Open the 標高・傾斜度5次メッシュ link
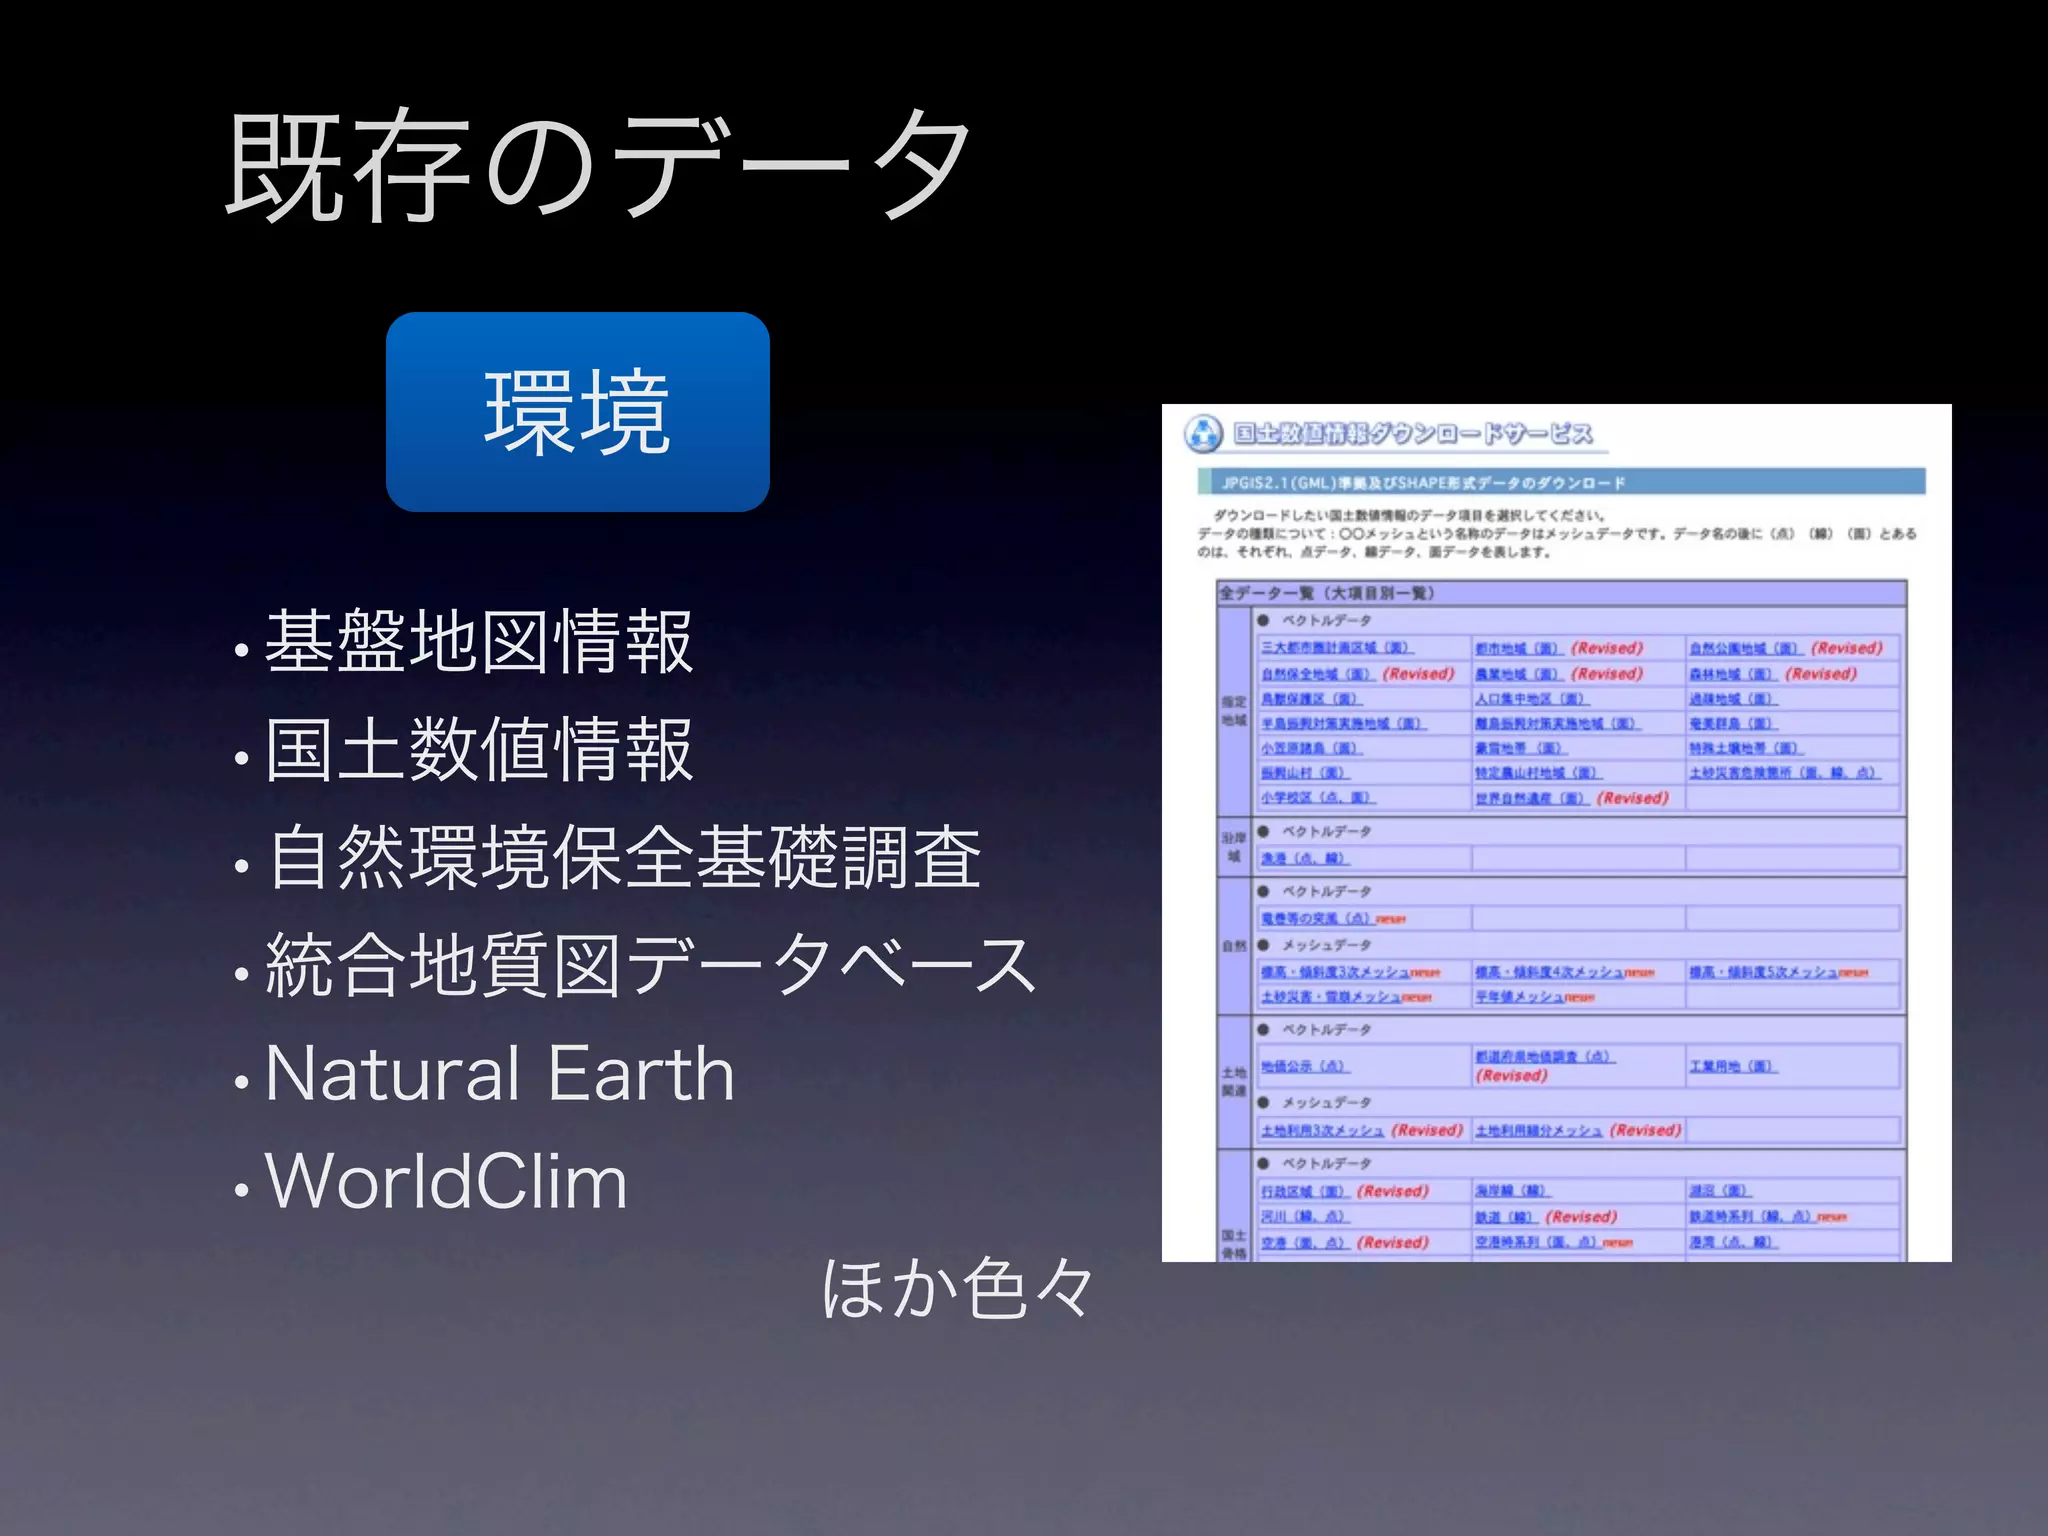This screenshot has height=1536, width=2048. 1764,972
